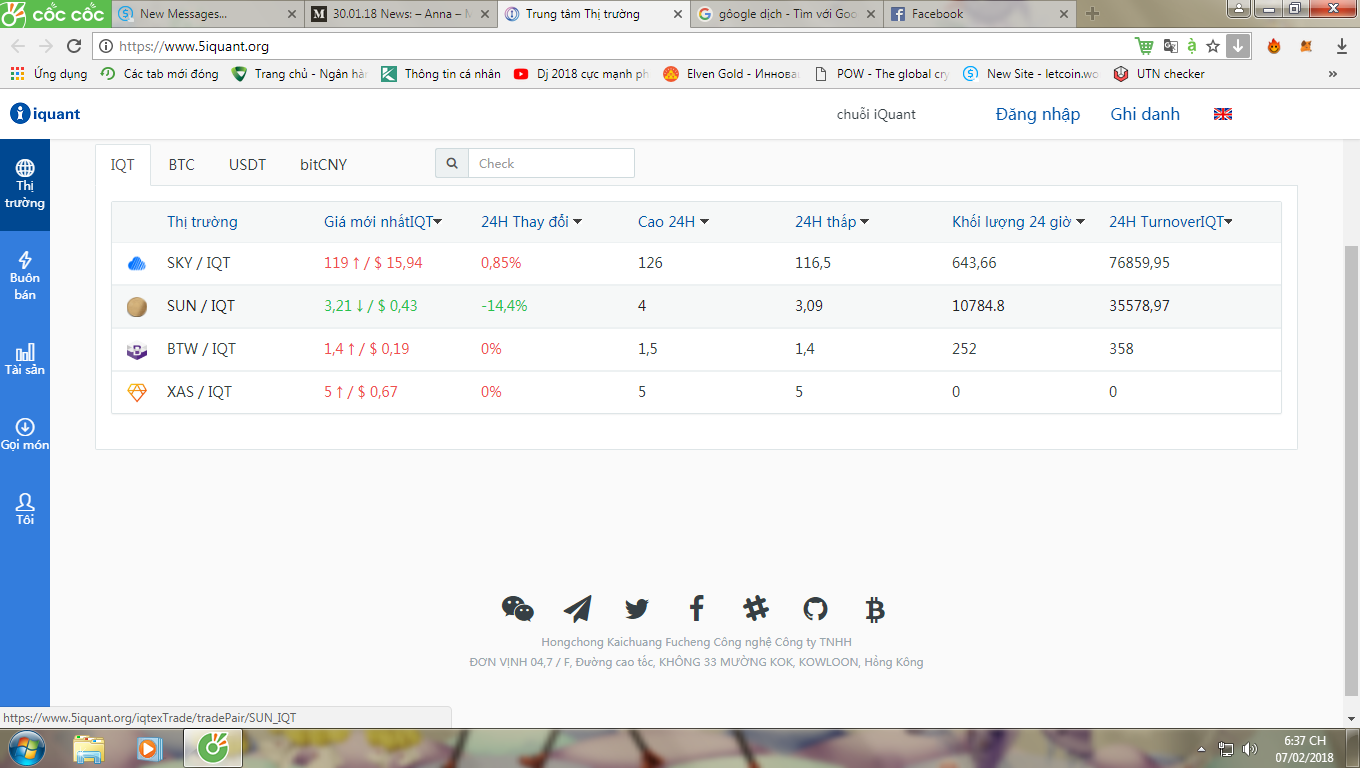Sort by 24H thấp column
This screenshot has height=768, width=1360.
pyautogui.click(x=832, y=222)
